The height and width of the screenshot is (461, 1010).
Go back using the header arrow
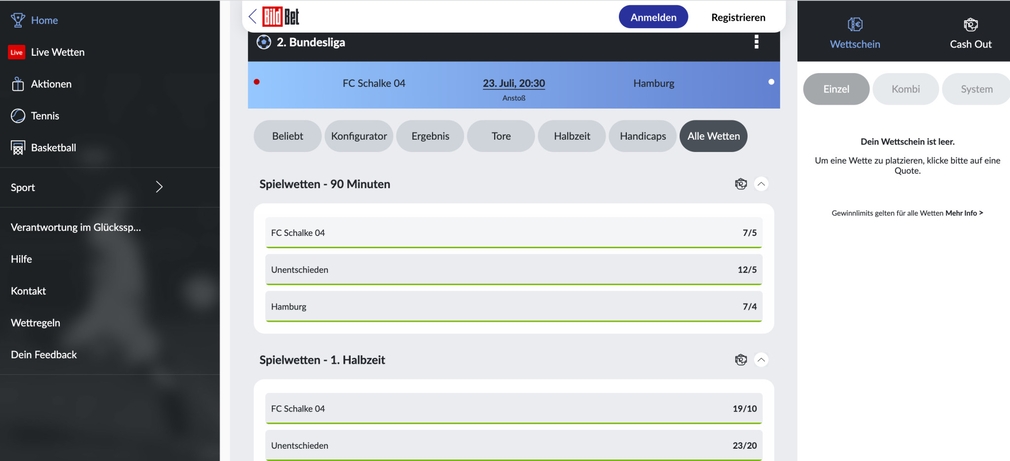point(252,16)
